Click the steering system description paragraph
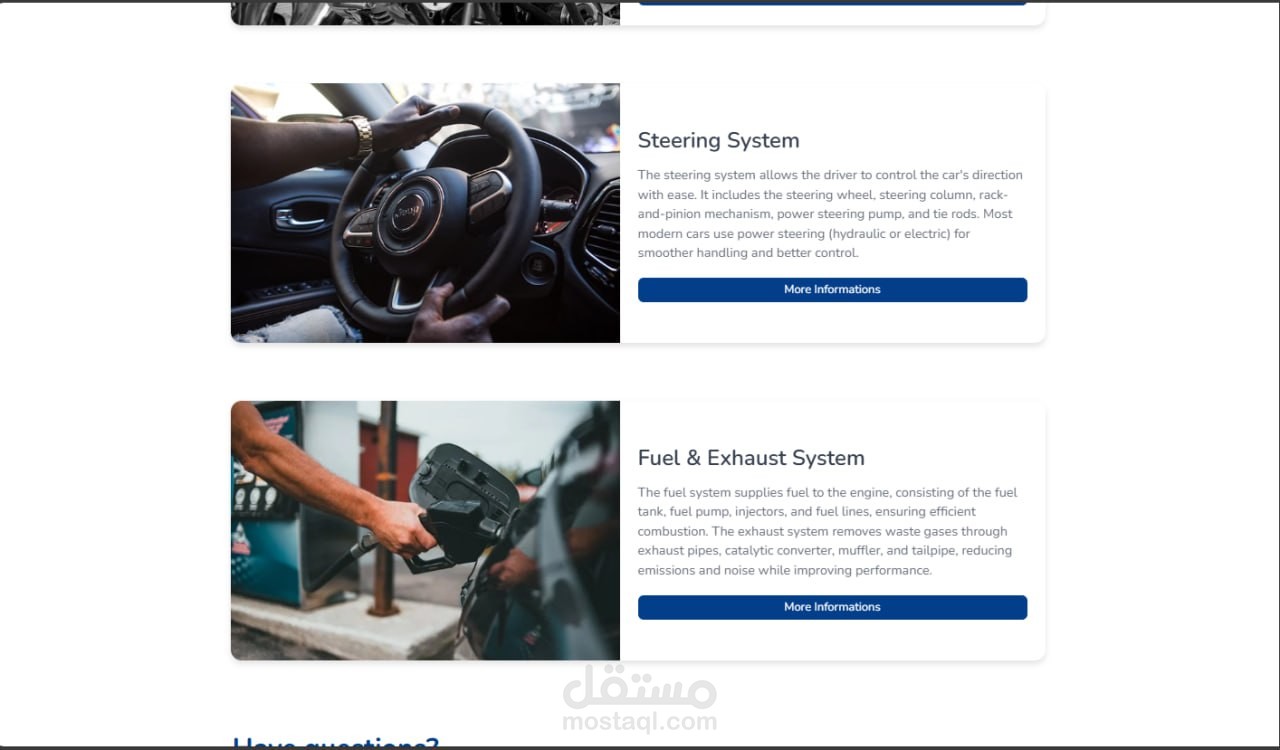 click(830, 214)
